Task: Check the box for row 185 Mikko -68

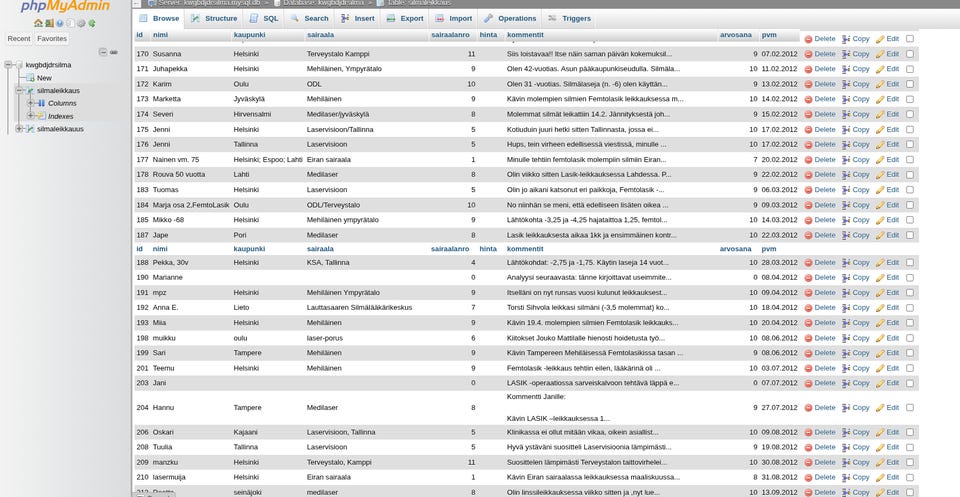Action: tap(910, 220)
